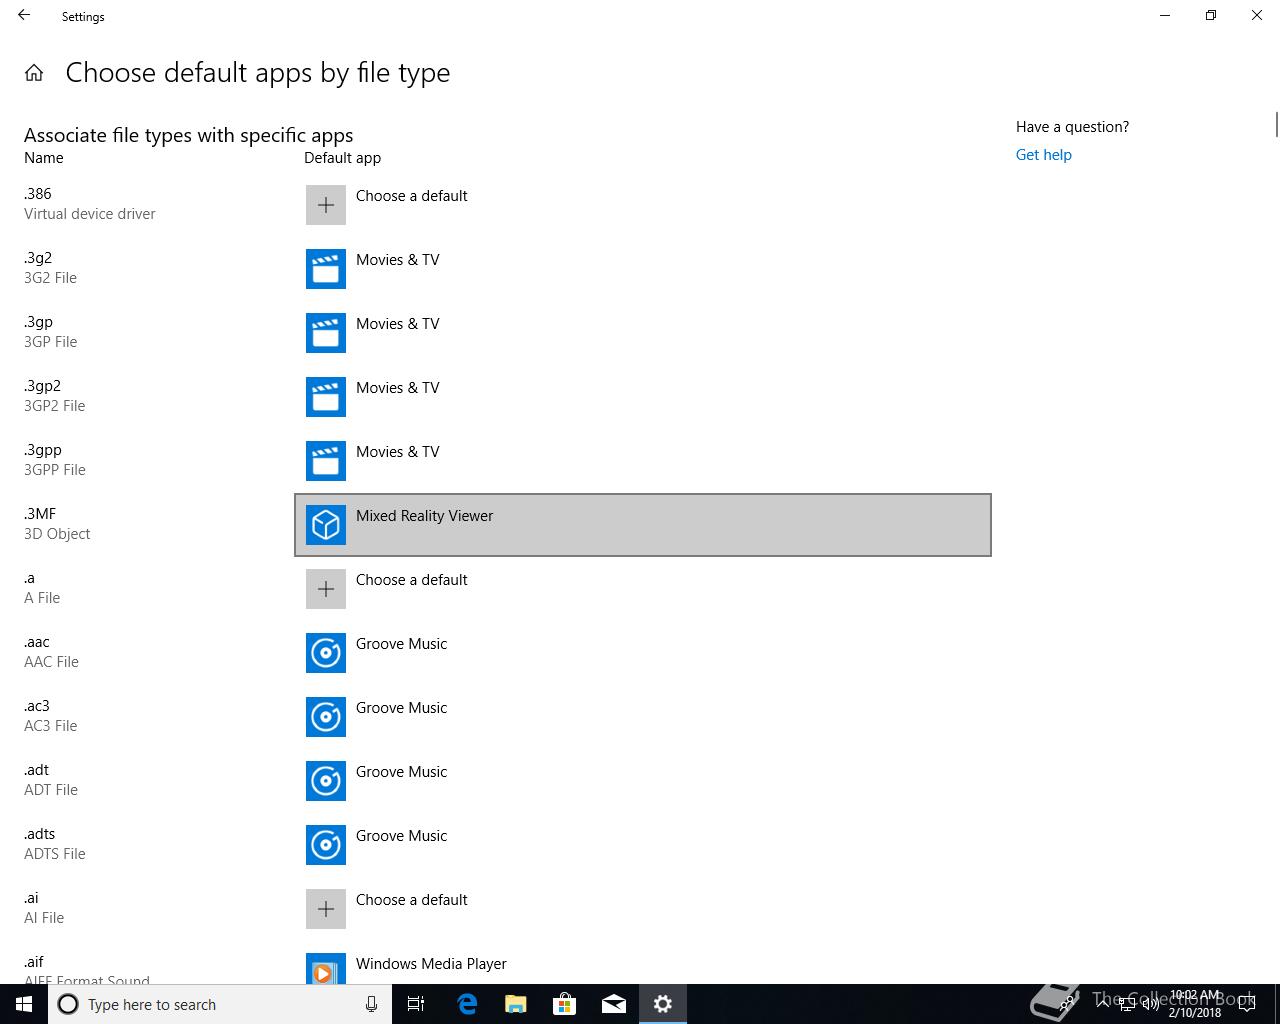The width and height of the screenshot is (1280, 1024).
Task: Click the taskbar clock showing 10:02 AM
Action: point(1195,1004)
